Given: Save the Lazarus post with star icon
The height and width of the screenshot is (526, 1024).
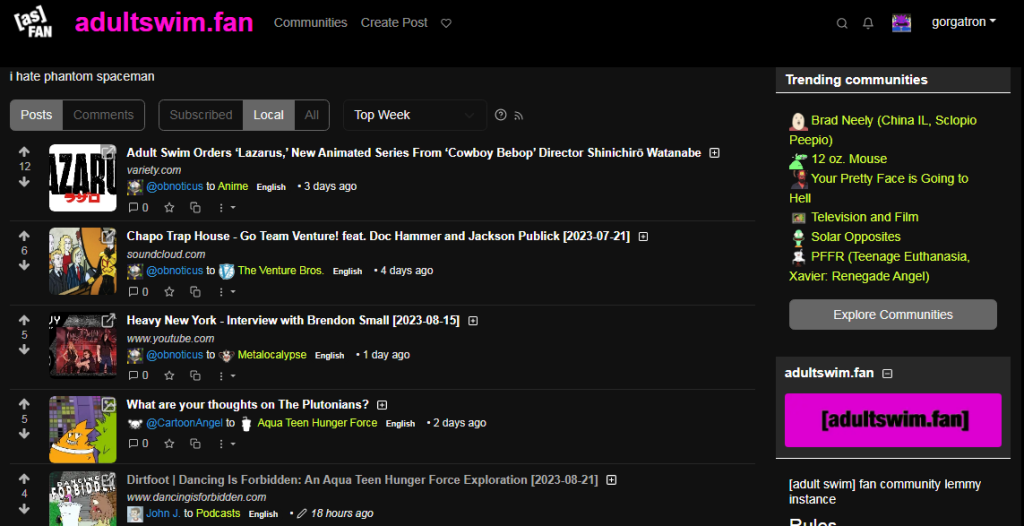Looking at the screenshot, I should pos(169,208).
